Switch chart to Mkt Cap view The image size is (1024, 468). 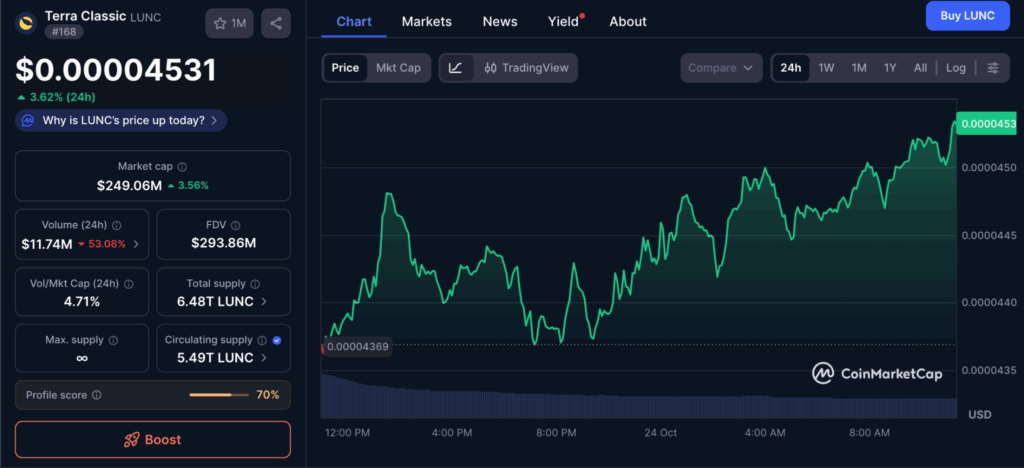point(398,68)
